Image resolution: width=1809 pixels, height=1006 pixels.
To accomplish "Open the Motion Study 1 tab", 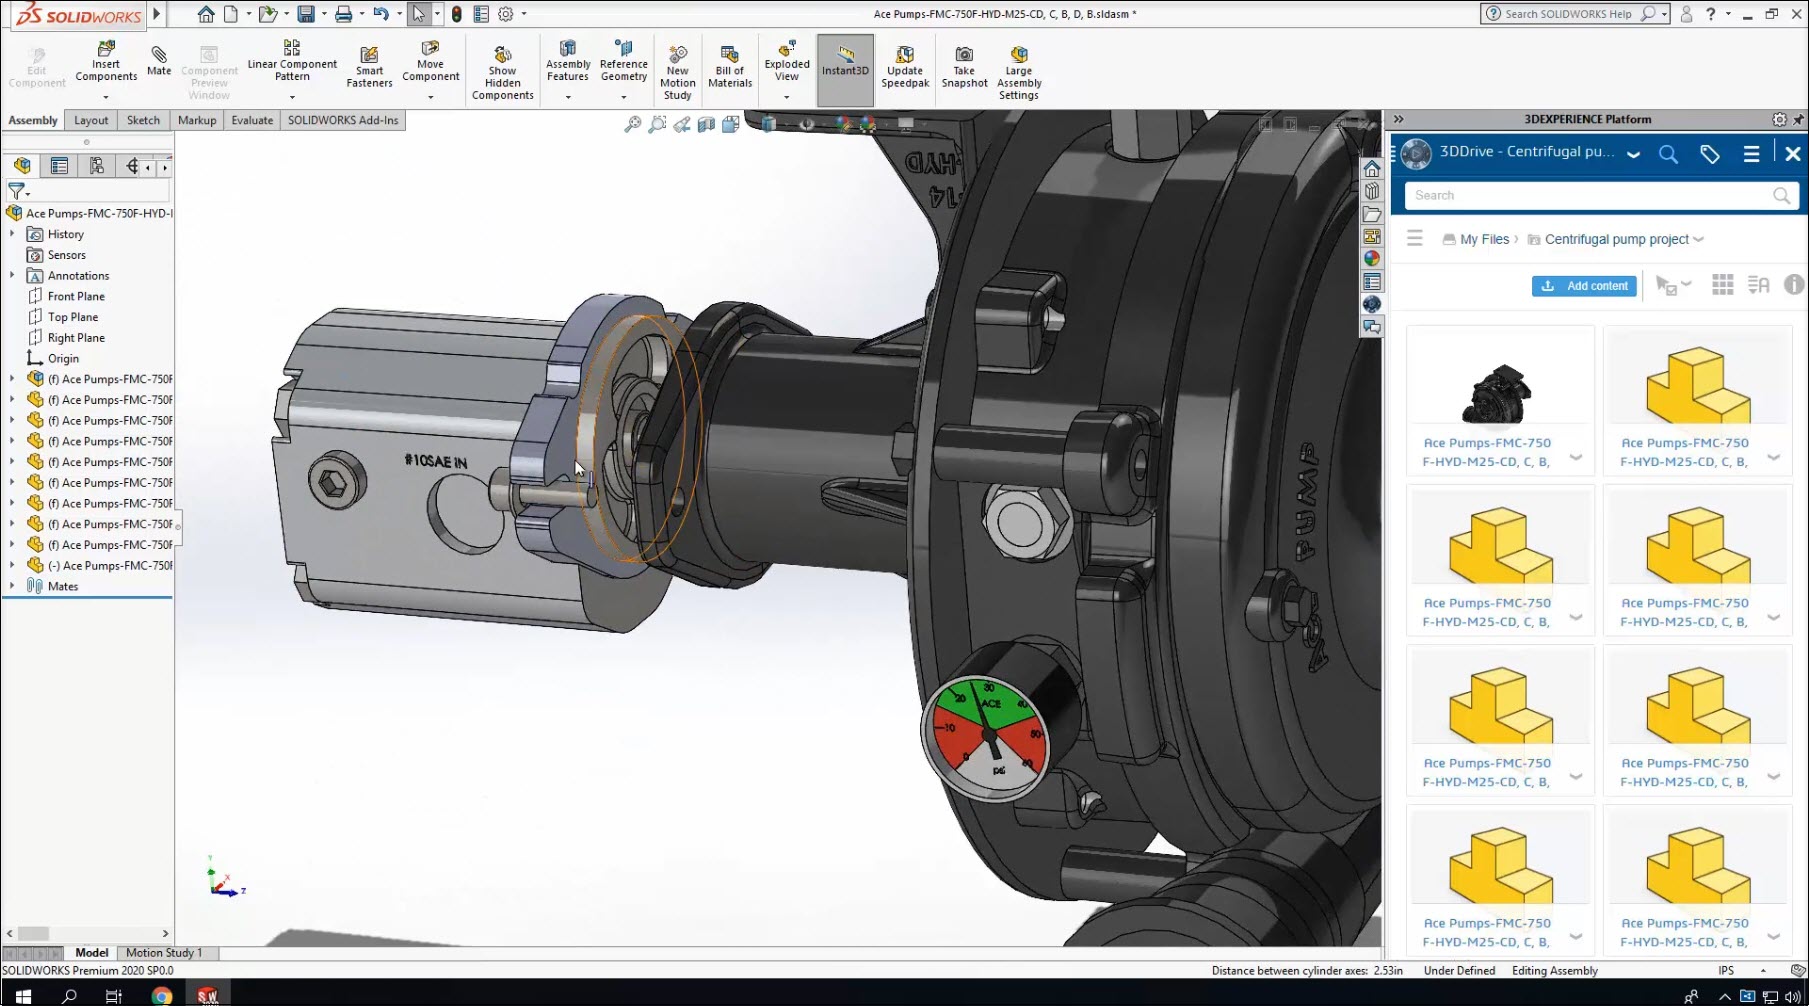I will (163, 952).
